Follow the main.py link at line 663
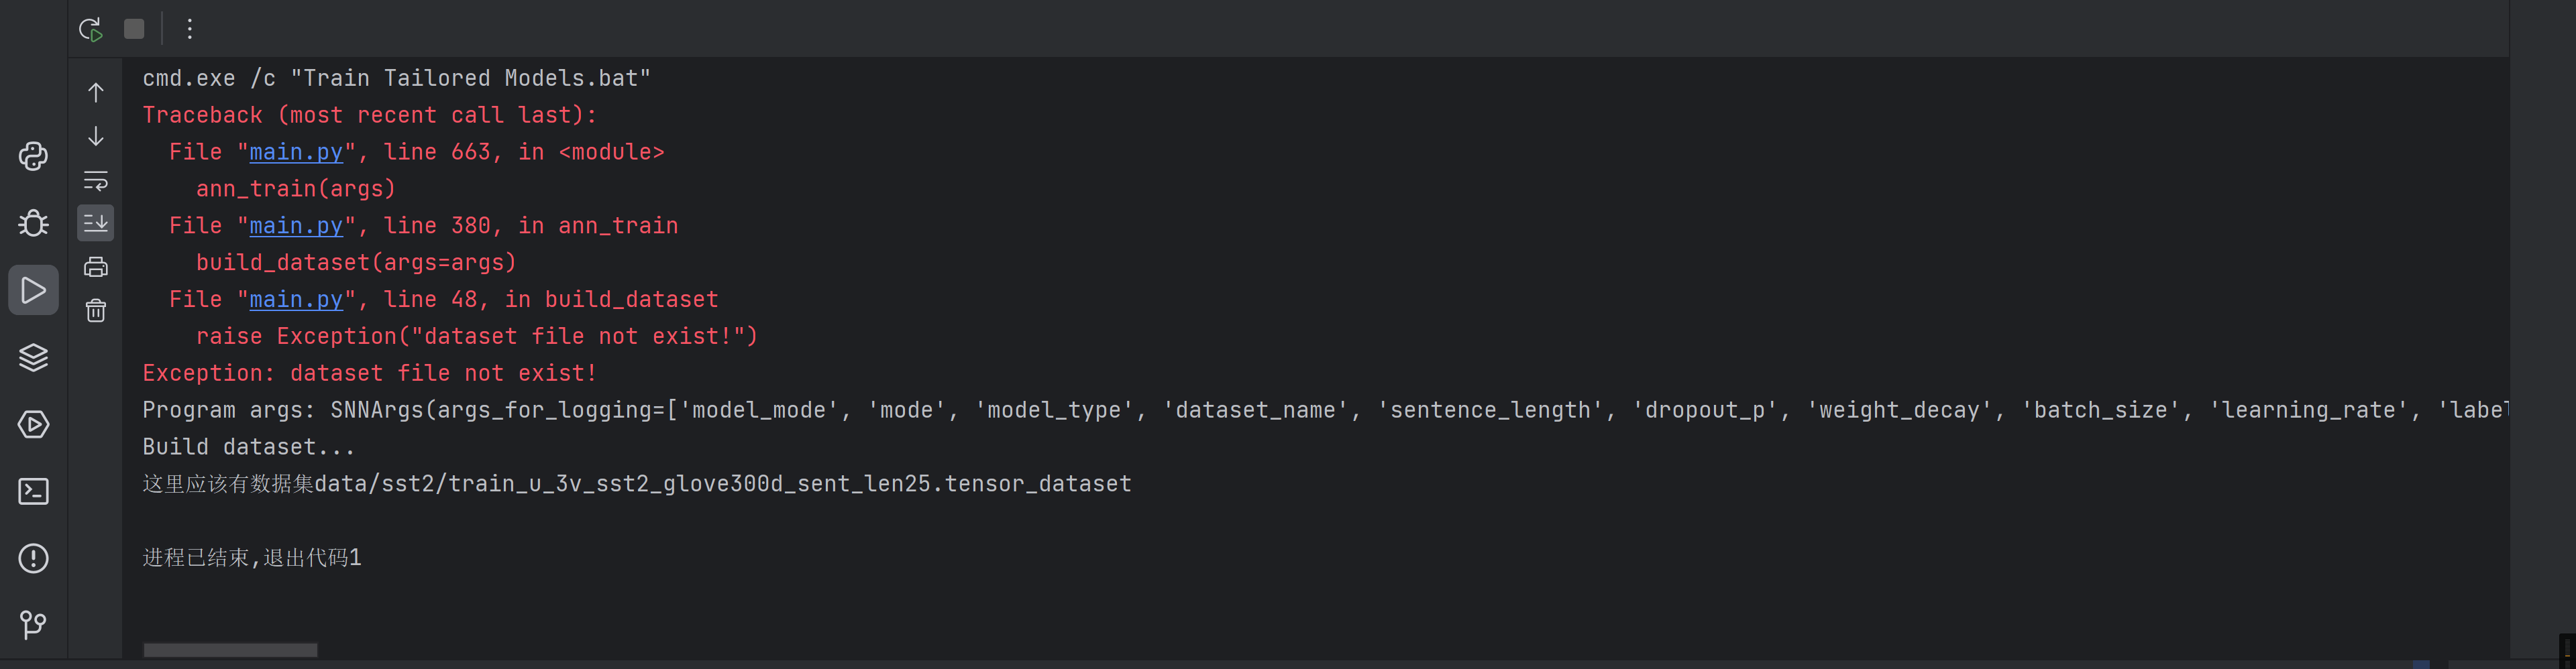Screen dimensions: 2576x669 (295, 152)
